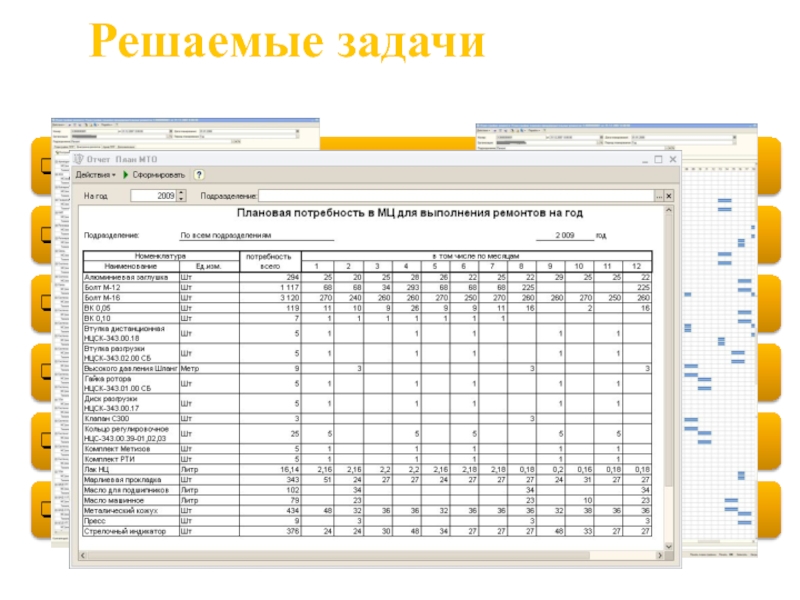
Task: Click the report title 'Плановая потребность в МЦ'
Action: (410, 213)
